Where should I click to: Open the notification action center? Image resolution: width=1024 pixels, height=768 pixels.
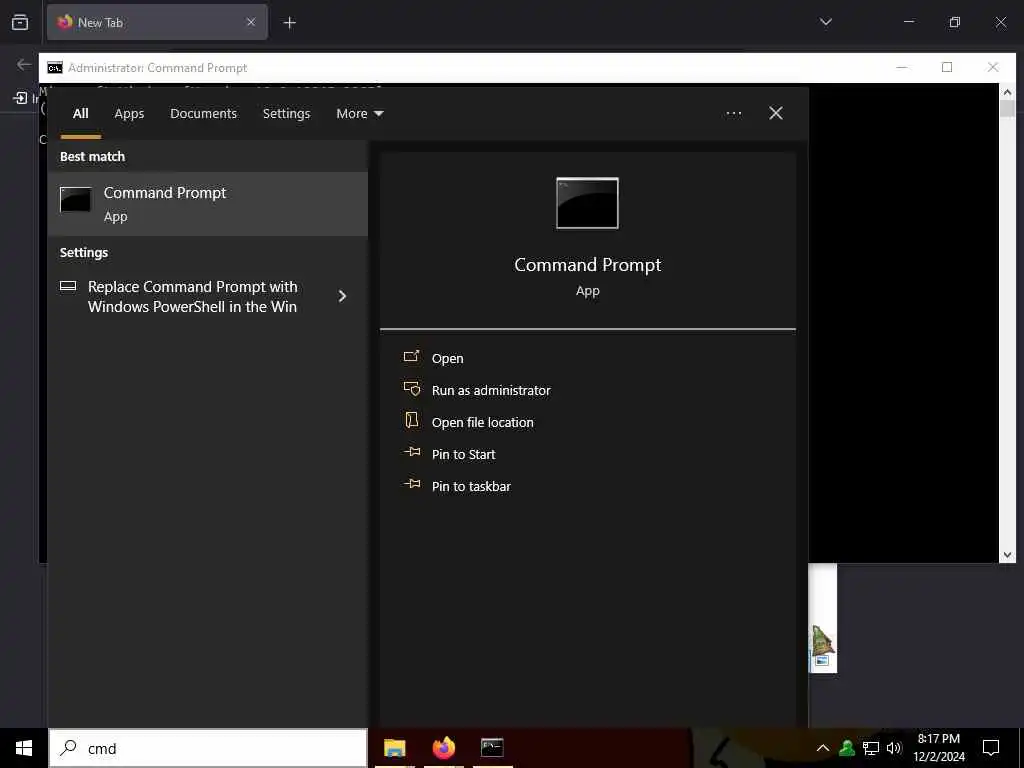(991, 748)
